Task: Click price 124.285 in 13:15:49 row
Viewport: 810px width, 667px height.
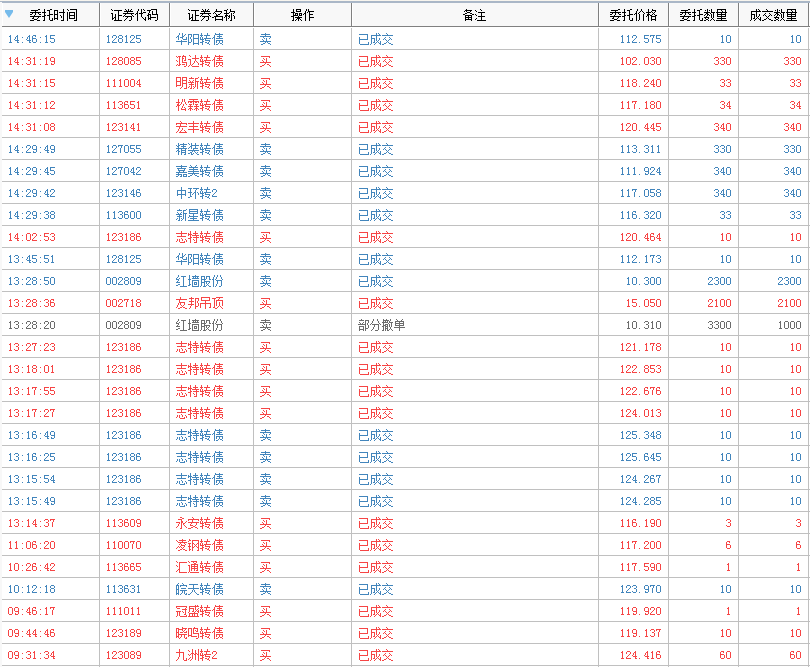Action: pyautogui.click(x=641, y=501)
